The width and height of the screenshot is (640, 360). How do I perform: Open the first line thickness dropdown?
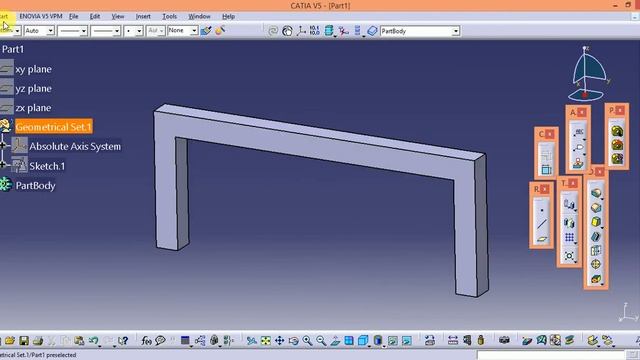84,31
